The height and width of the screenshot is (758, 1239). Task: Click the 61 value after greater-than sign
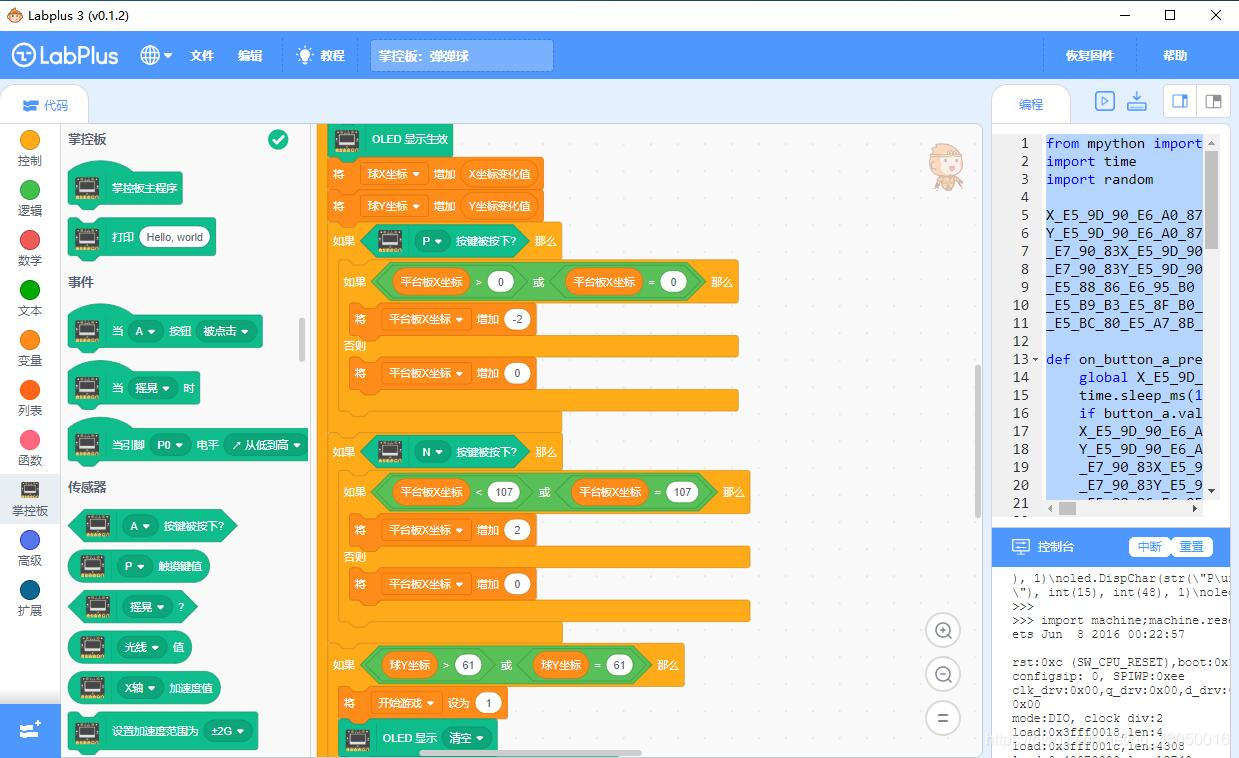point(468,665)
